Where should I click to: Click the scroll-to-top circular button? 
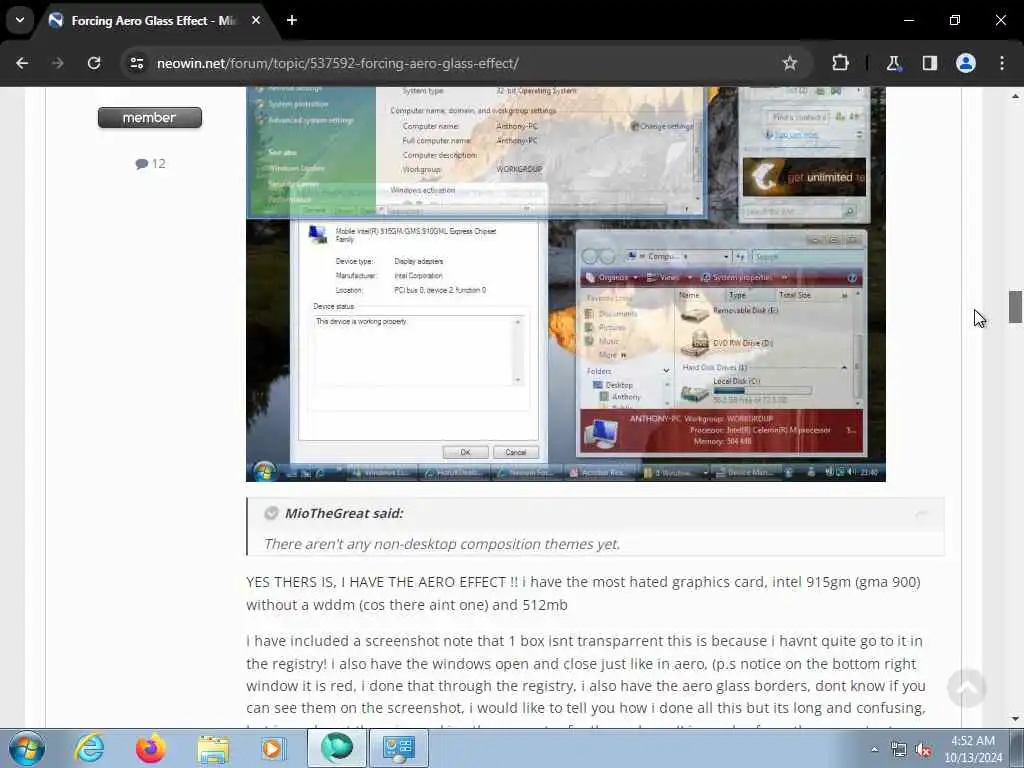pyautogui.click(x=967, y=687)
